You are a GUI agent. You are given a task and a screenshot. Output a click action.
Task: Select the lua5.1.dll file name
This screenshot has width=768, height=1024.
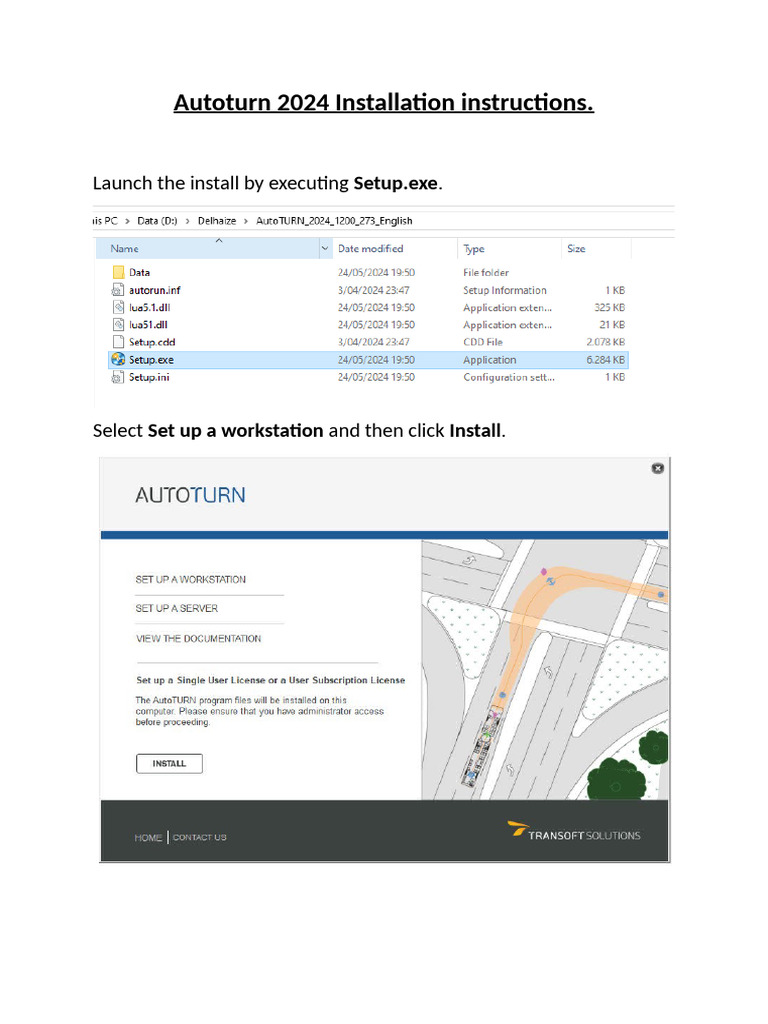tap(150, 307)
